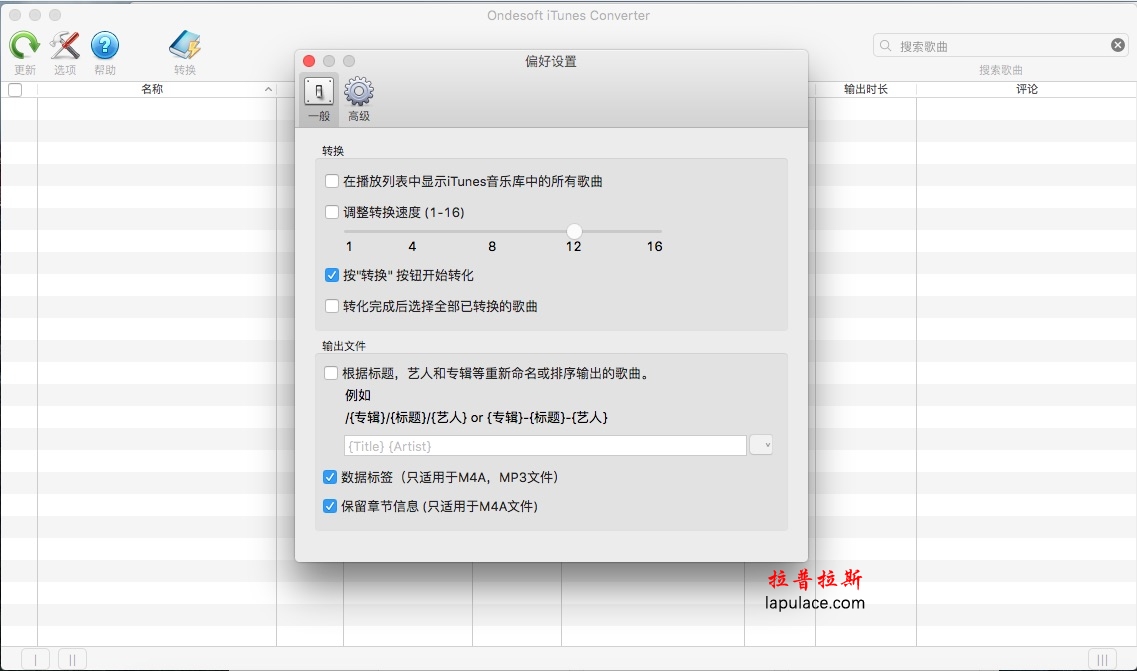The height and width of the screenshot is (671, 1137).
Task: Click the magnifier icon in search box
Action: click(885, 46)
